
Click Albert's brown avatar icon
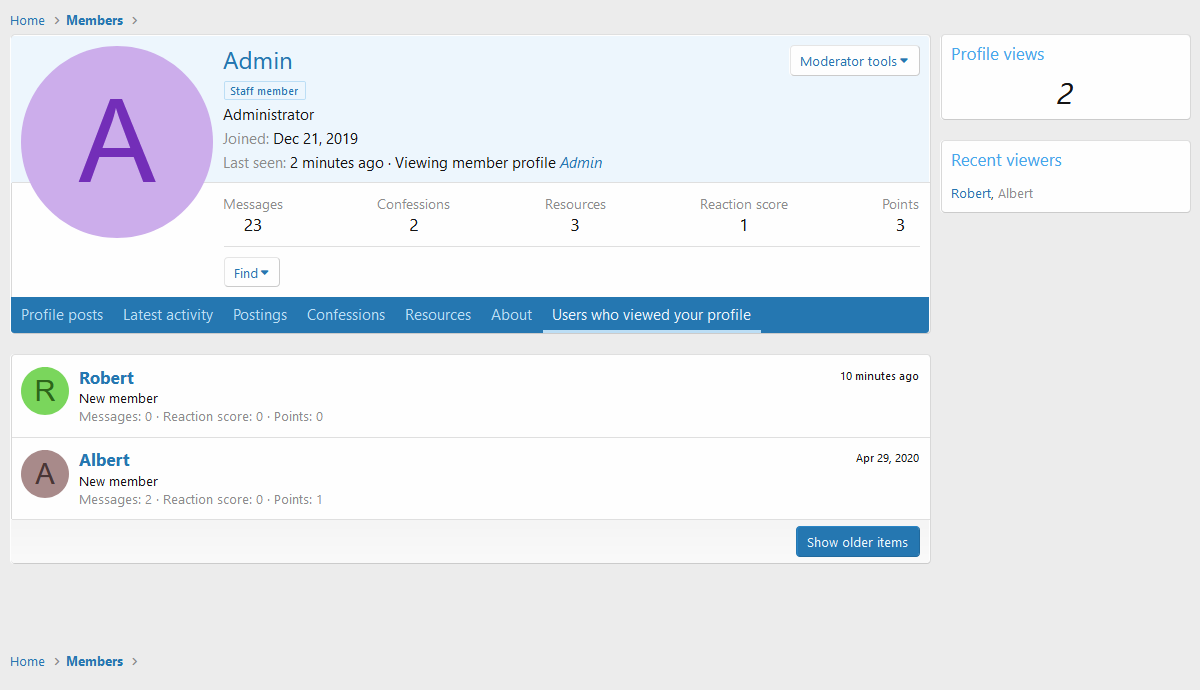point(45,473)
